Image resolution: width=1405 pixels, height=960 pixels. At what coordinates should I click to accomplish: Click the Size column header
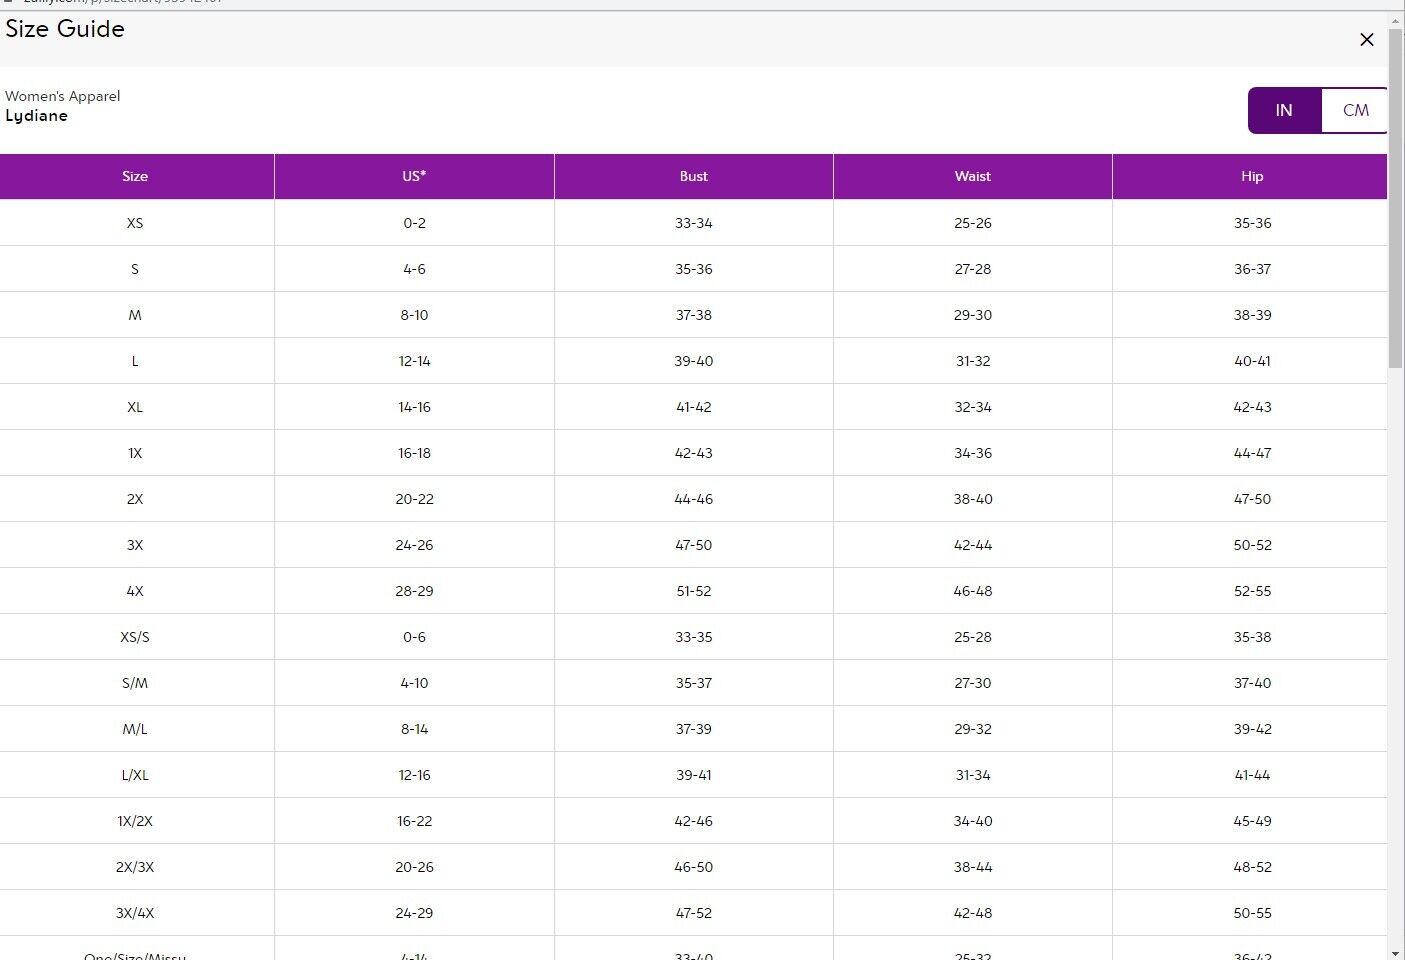click(x=135, y=176)
